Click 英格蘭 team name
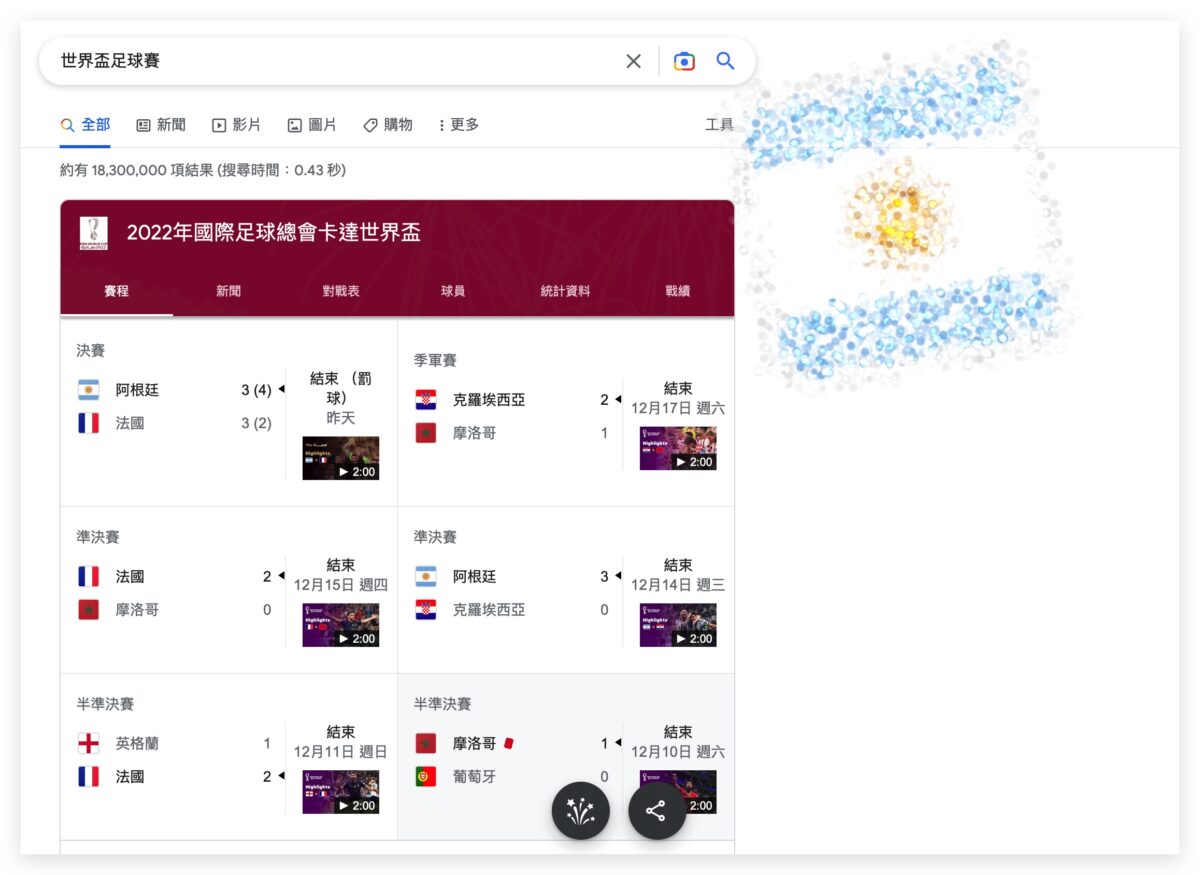Viewport: 1200px width, 875px height. point(137,744)
